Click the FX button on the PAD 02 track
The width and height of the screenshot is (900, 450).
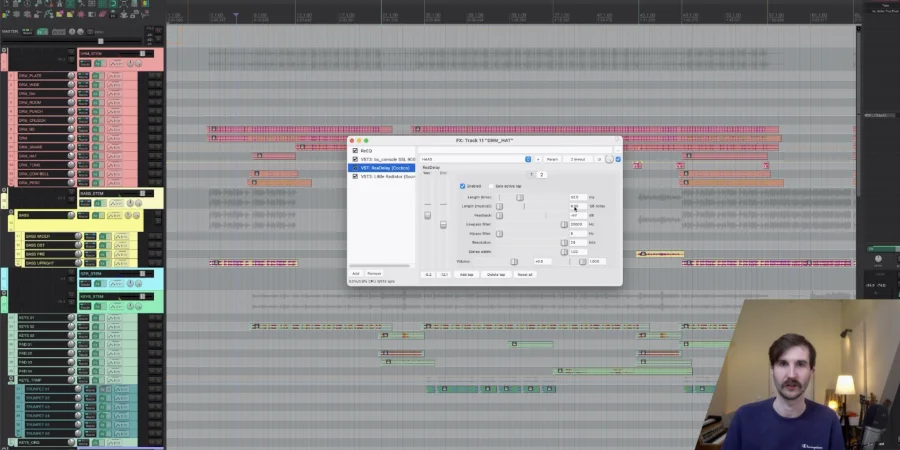(x=95, y=353)
